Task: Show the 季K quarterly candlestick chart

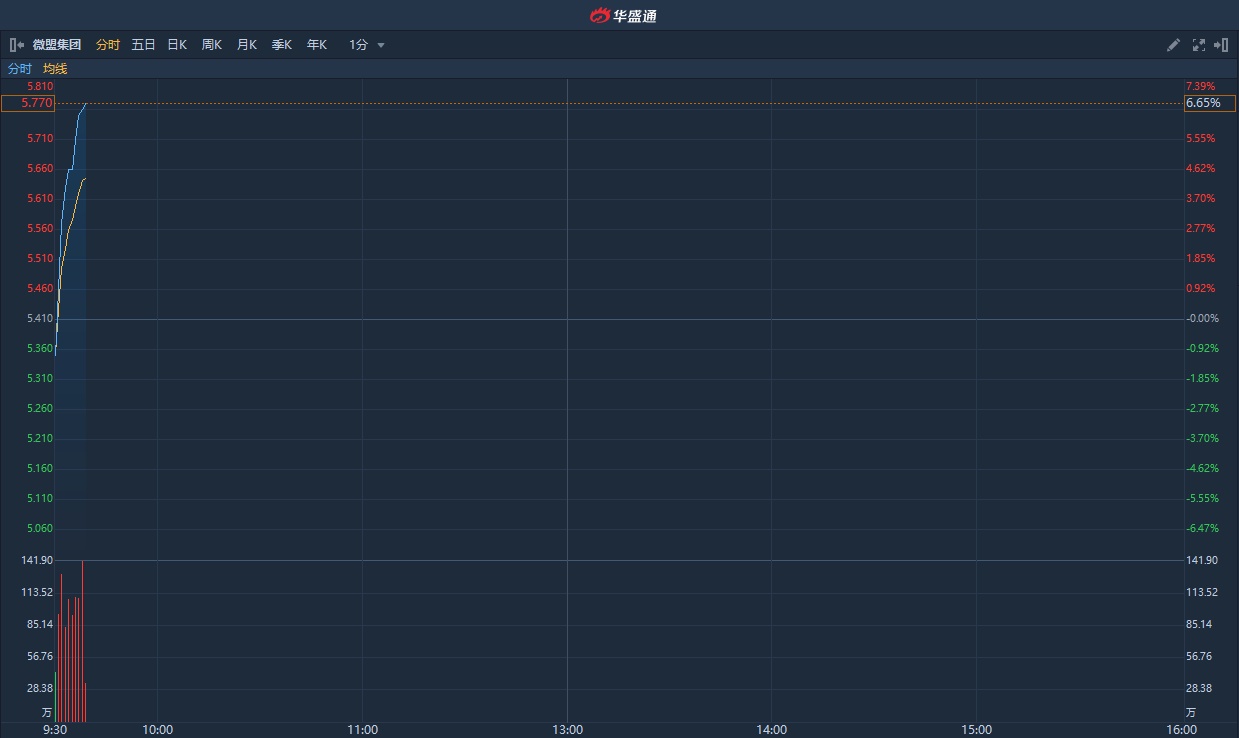Action: 281,45
